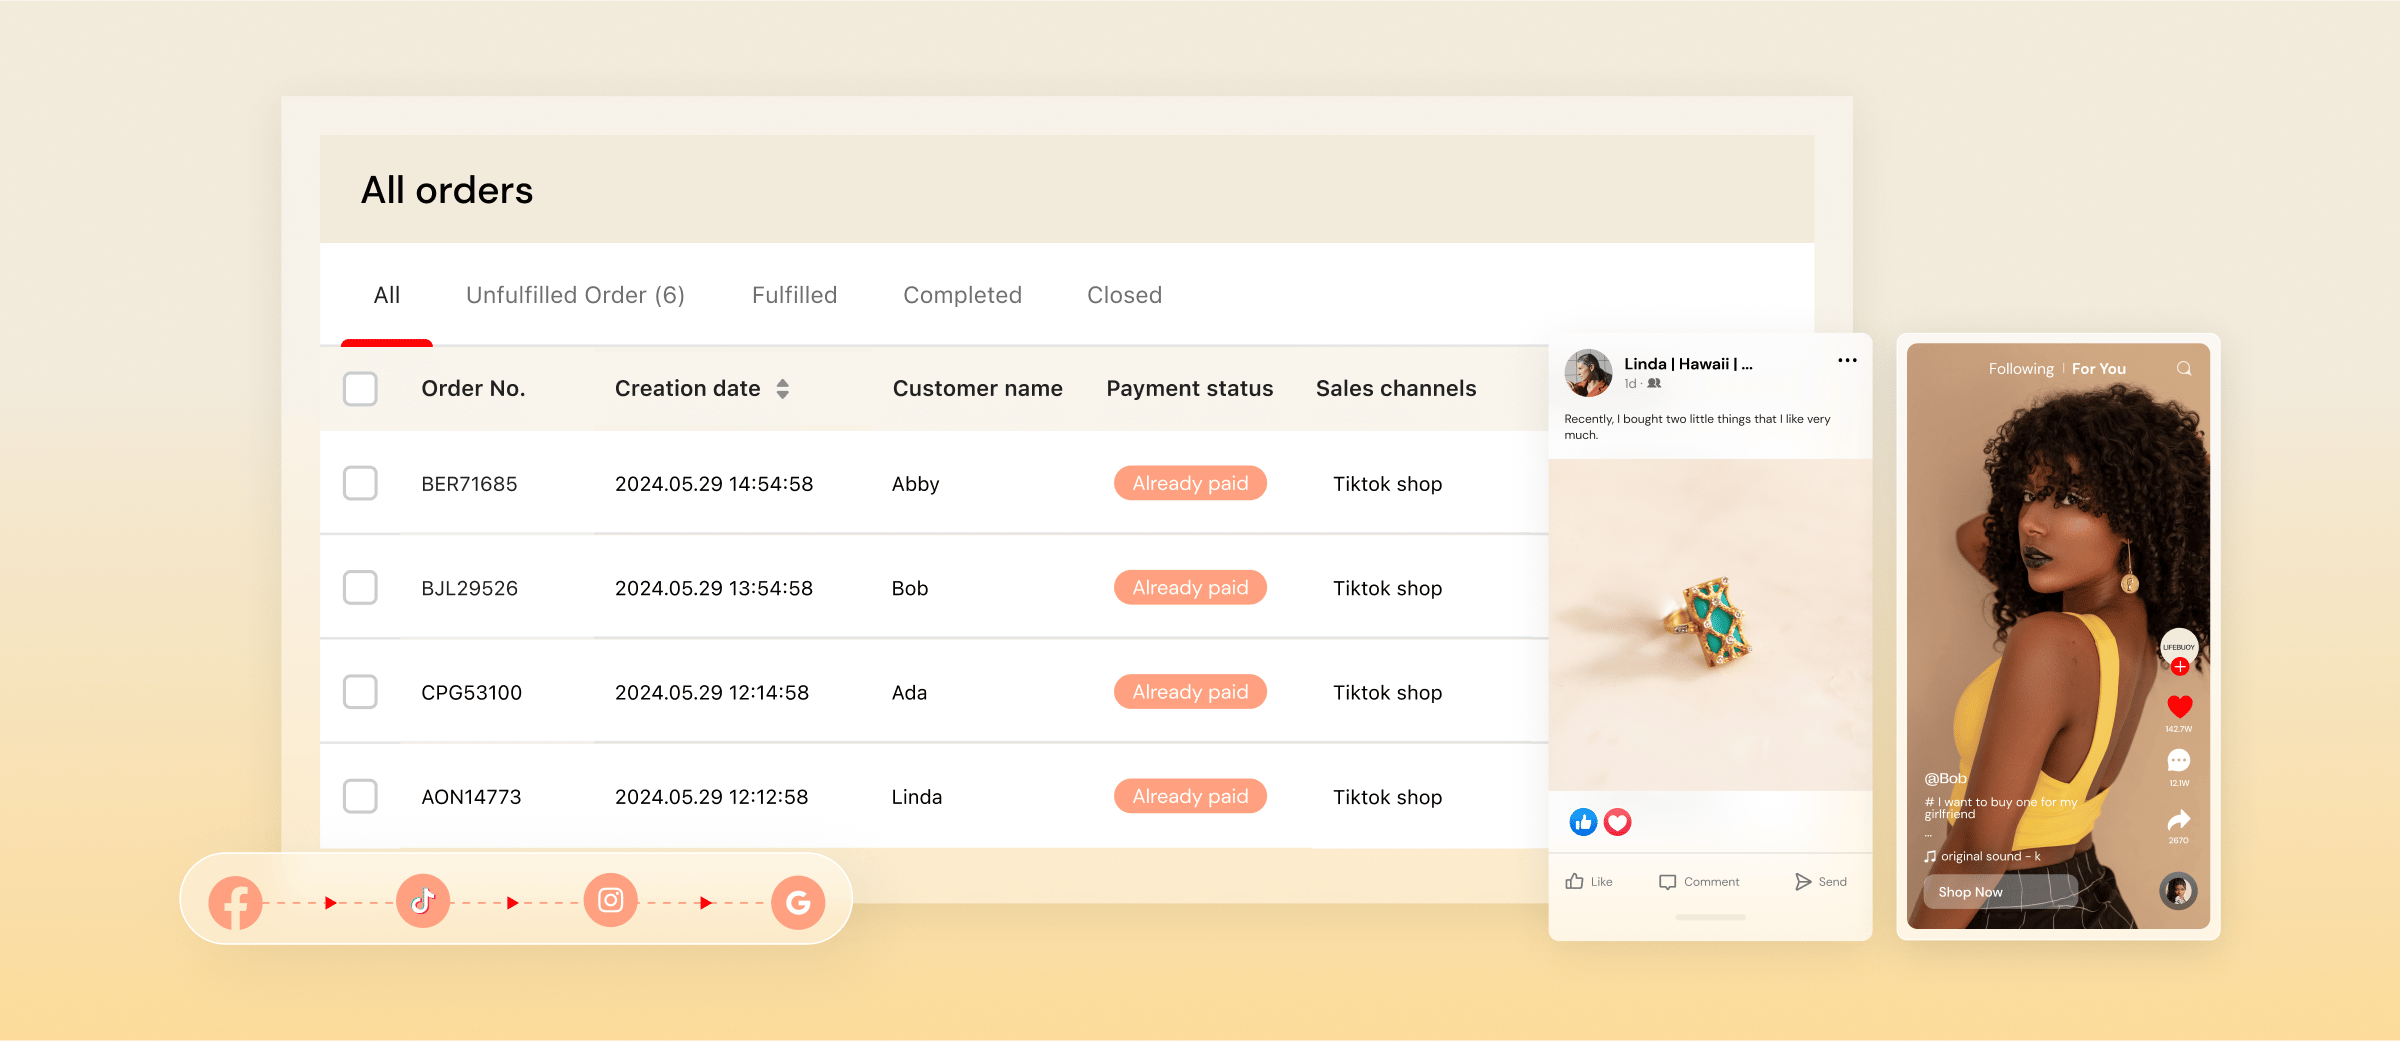
Task: Tap the red heart icon on the TikTok video
Action: [x=2179, y=707]
